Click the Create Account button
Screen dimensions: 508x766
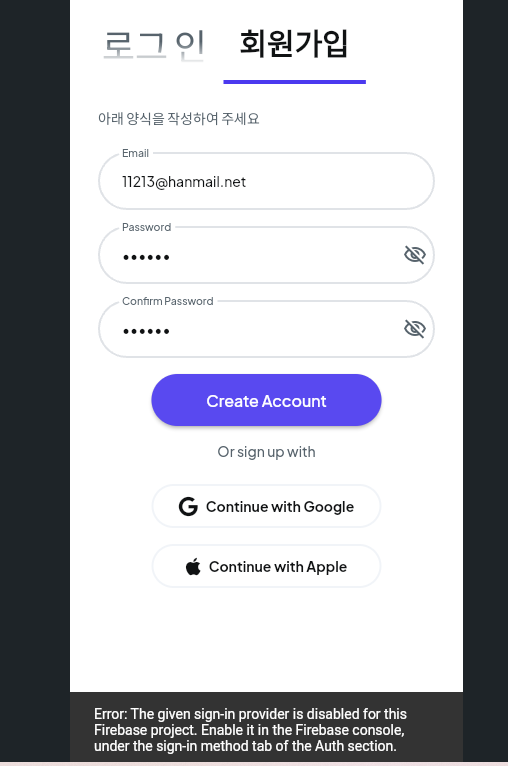(x=266, y=400)
